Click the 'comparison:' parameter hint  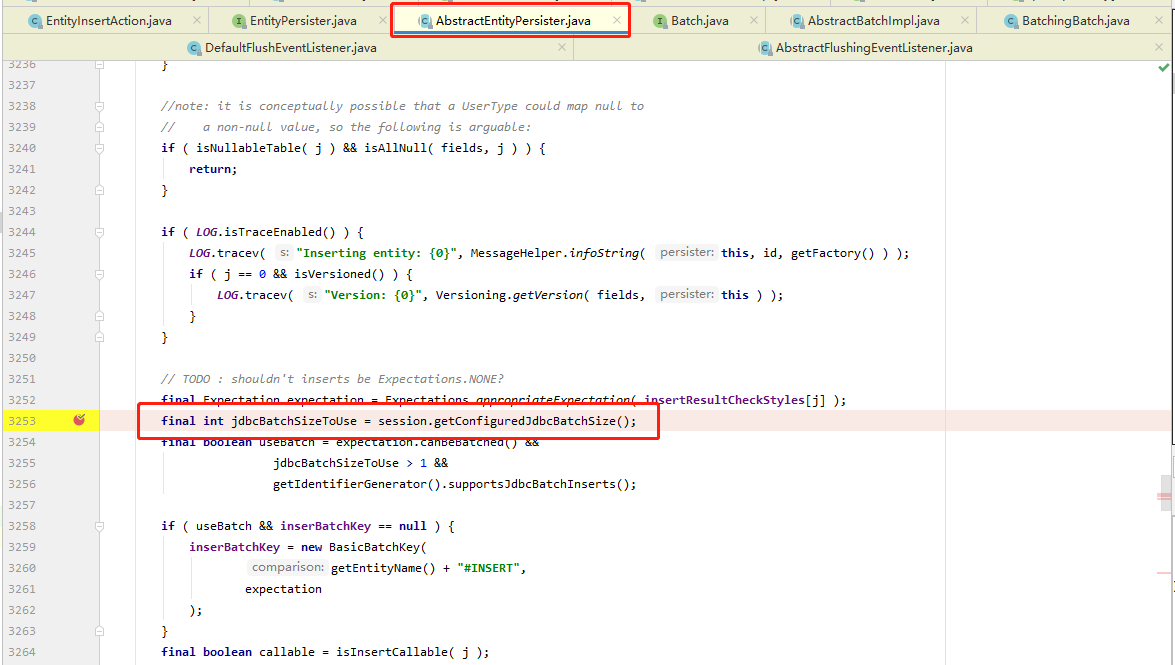[288, 568]
